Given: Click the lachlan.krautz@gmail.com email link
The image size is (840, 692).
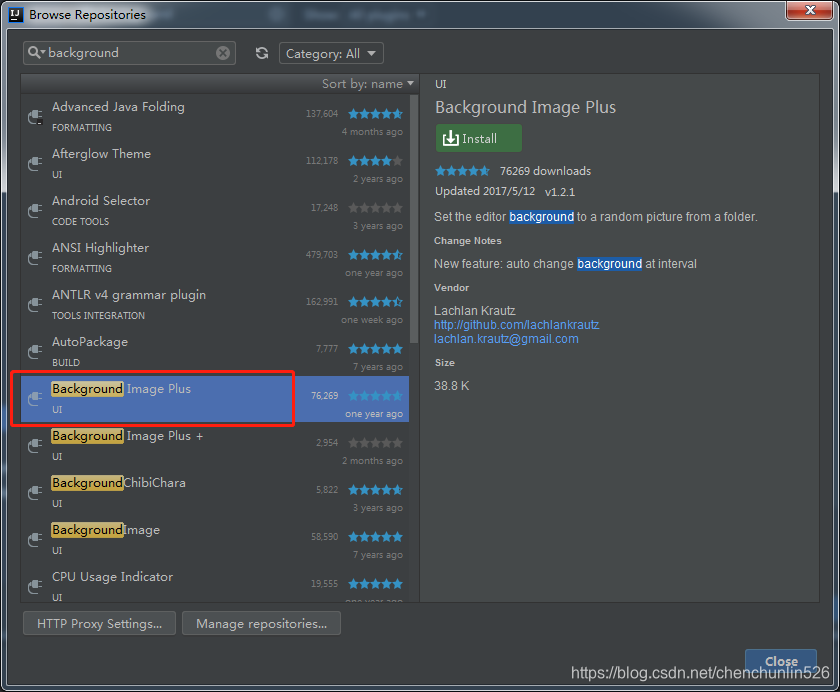Looking at the screenshot, I should pos(506,339).
